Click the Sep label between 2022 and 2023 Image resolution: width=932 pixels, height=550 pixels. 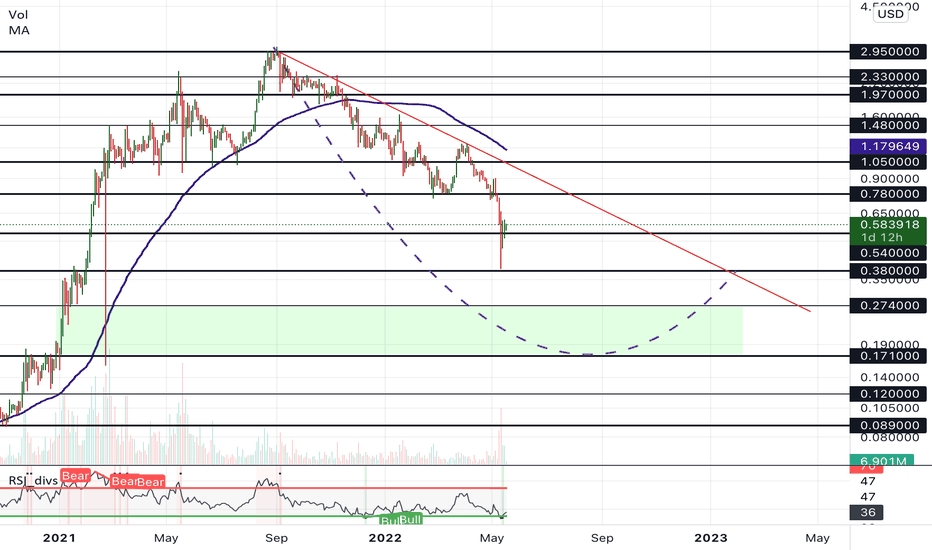(x=602, y=538)
